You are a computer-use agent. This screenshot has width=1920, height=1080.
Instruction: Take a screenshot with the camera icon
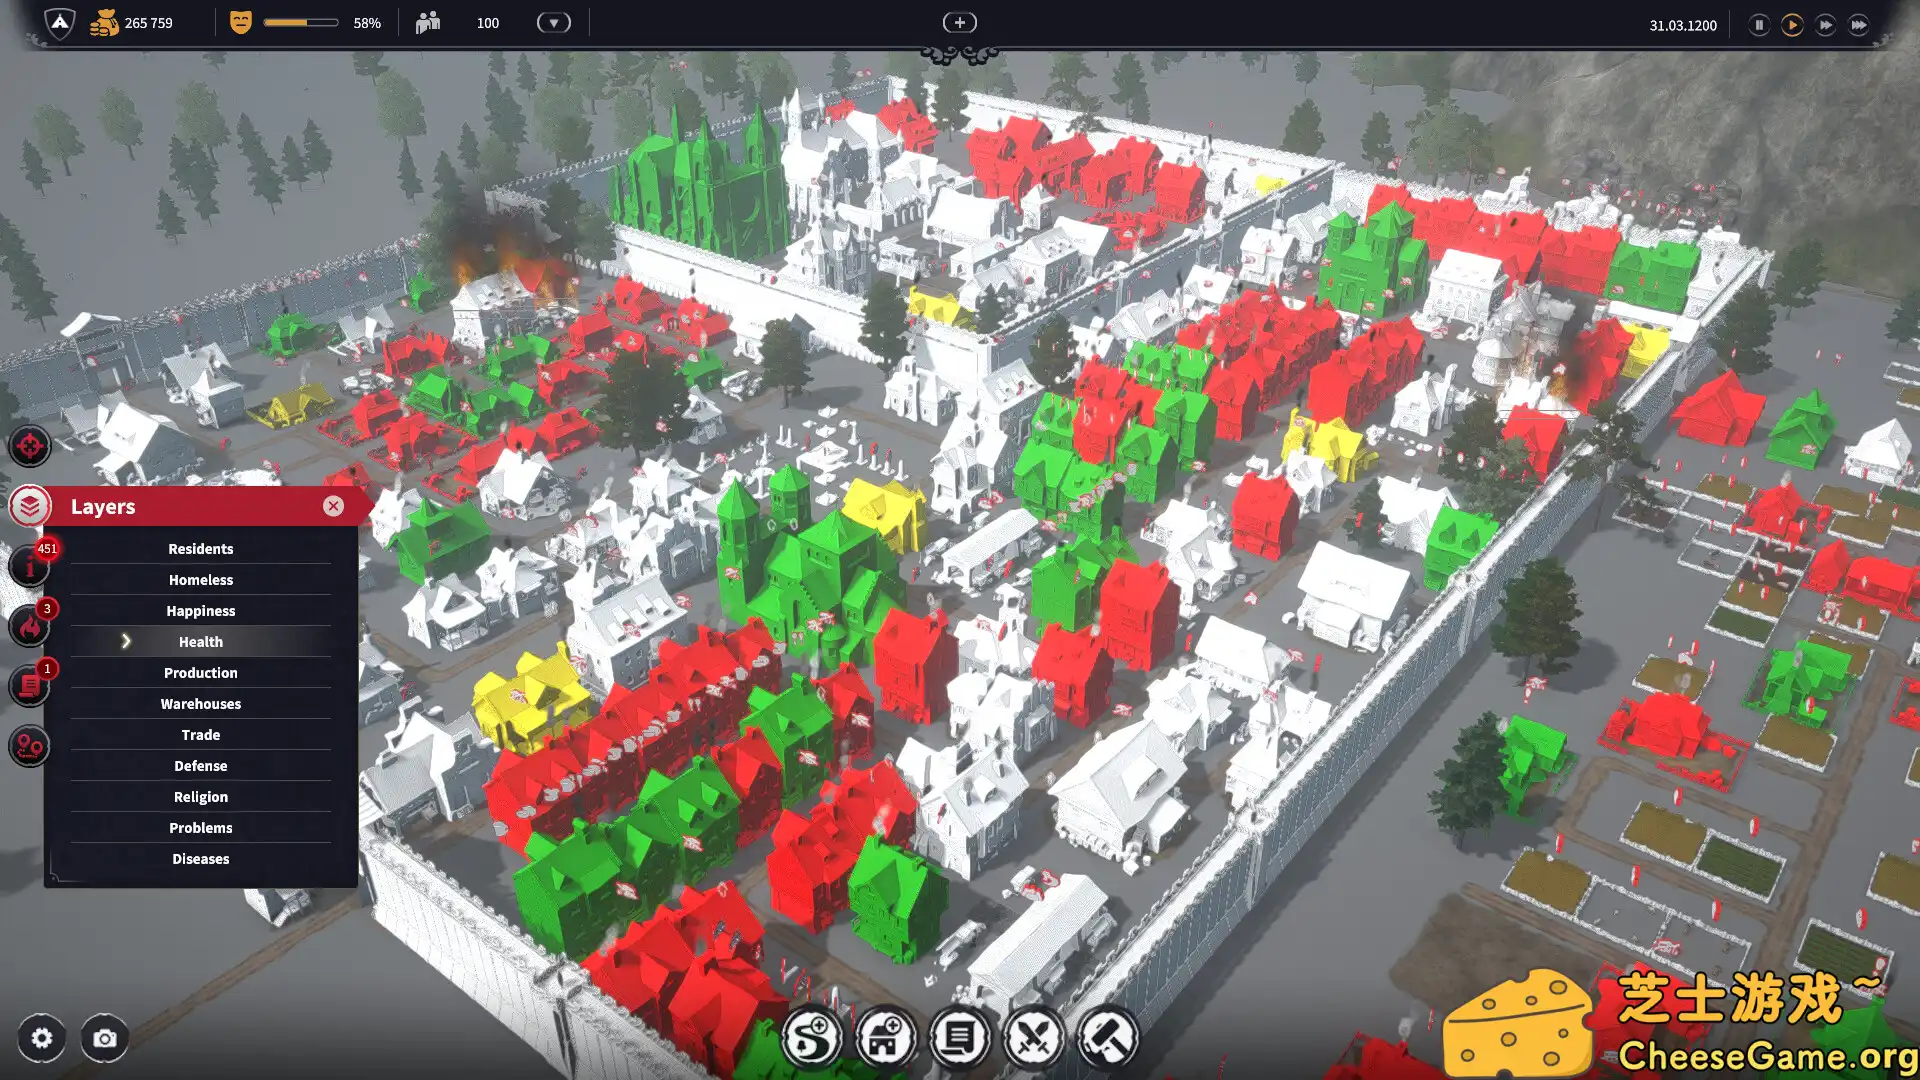(104, 1038)
